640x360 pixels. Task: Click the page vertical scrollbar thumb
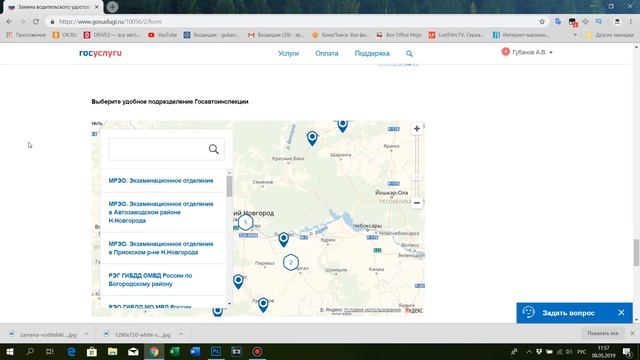(636, 252)
